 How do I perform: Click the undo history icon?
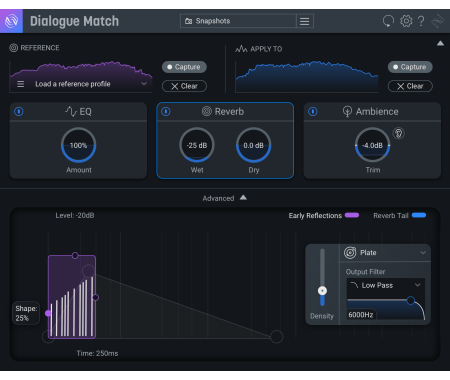pos(388,21)
